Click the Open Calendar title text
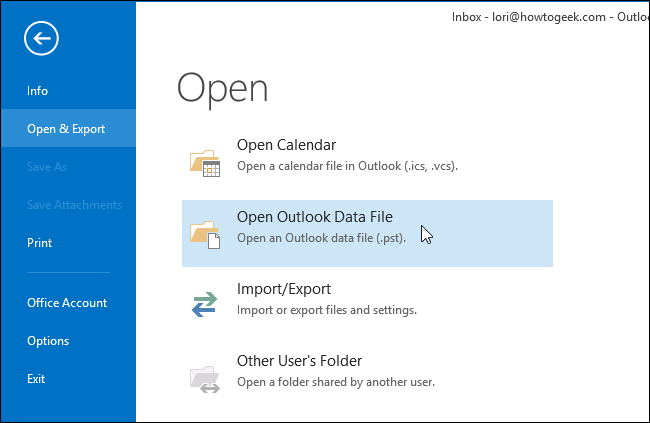Image resolution: width=650 pixels, height=423 pixels. [x=286, y=145]
